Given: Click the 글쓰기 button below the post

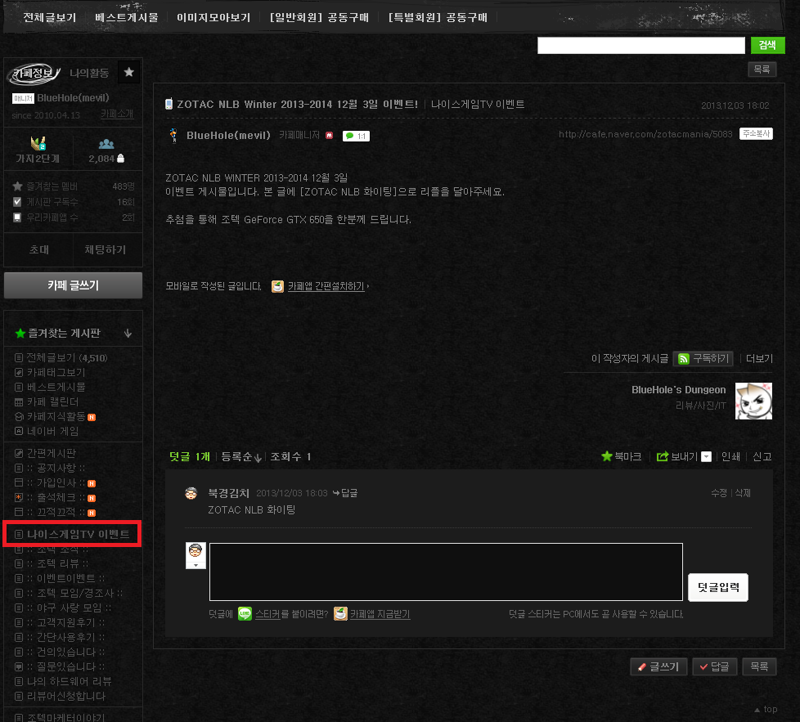Looking at the screenshot, I should [x=659, y=666].
